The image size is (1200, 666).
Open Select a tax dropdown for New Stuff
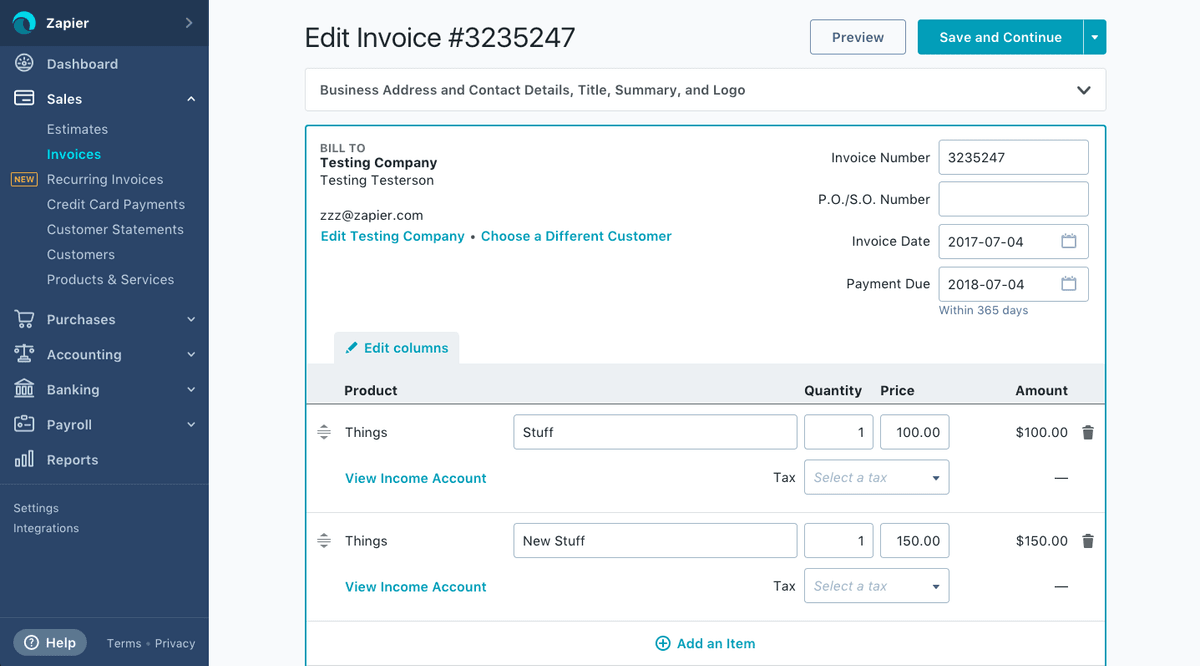pyautogui.click(x=876, y=586)
